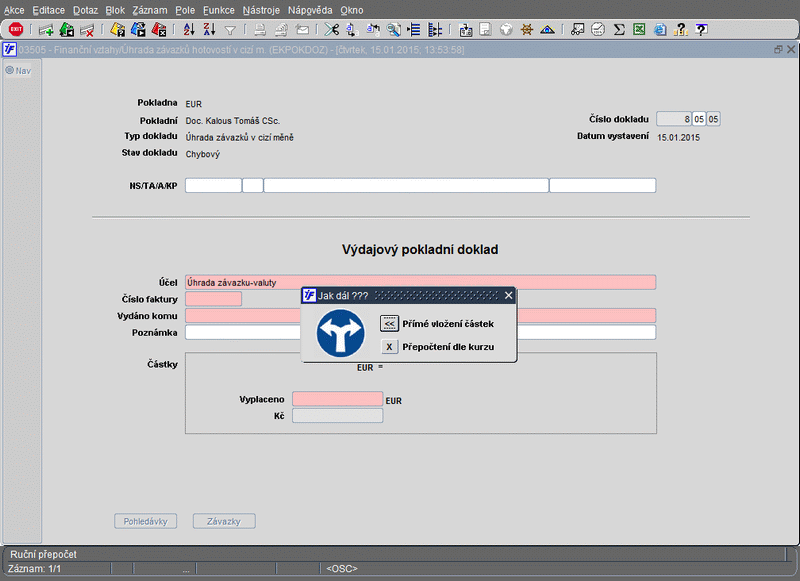Image resolution: width=800 pixels, height=581 pixels.
Task: Choose Přepočtení dle kurzu via X button
Action: (x=389, y=347)
